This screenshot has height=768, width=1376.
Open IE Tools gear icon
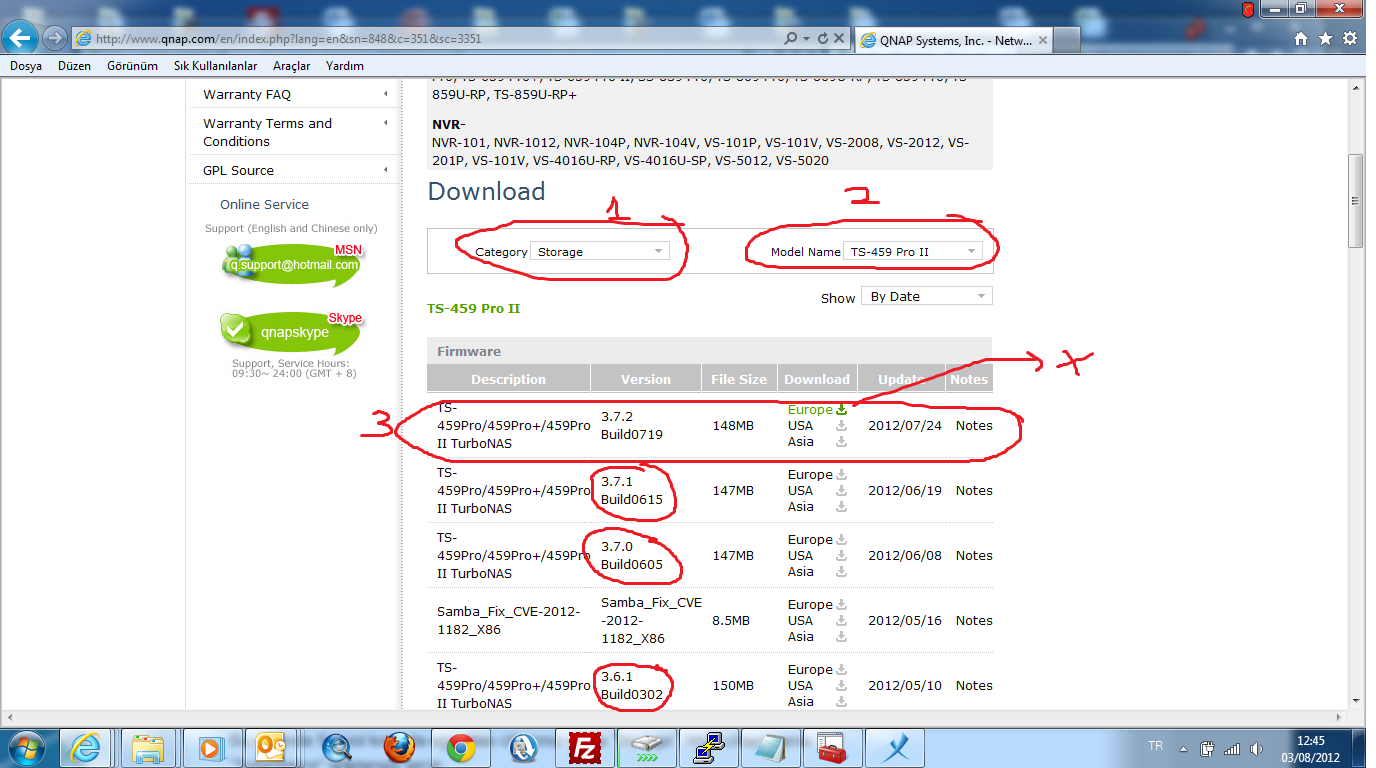tap(1350, 39)
